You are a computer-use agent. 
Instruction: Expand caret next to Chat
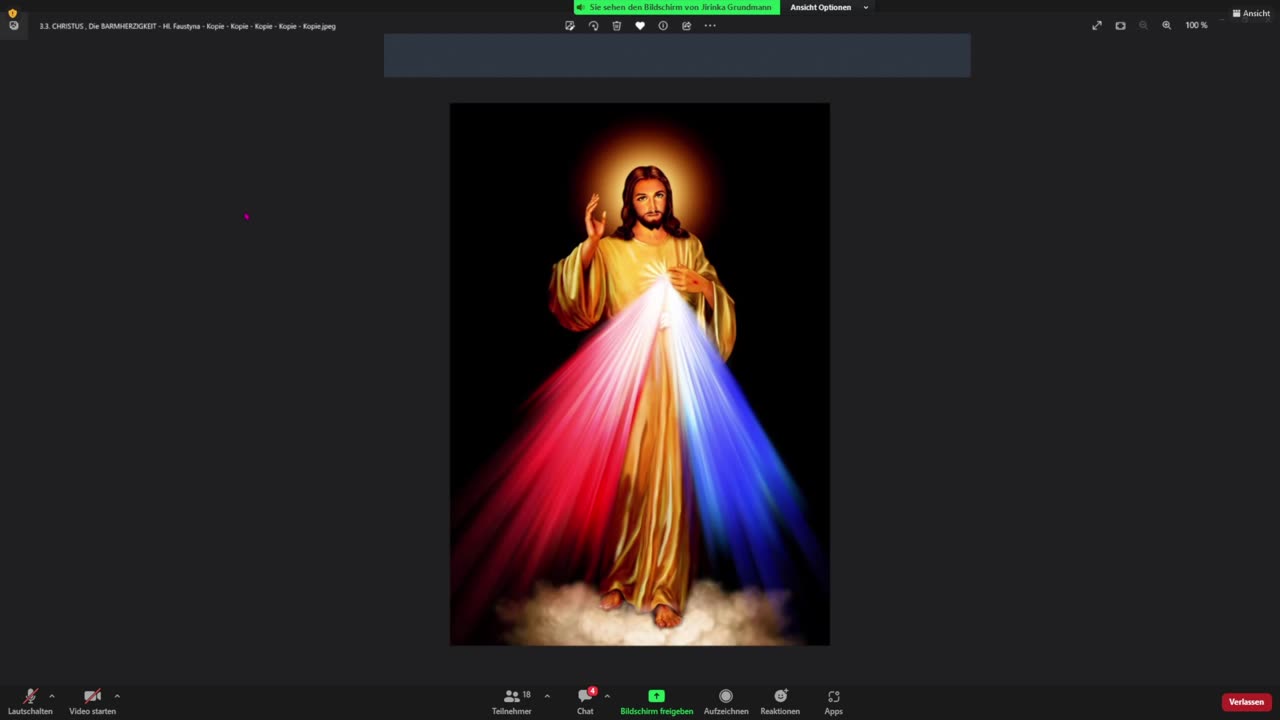[x=607, y=696]
